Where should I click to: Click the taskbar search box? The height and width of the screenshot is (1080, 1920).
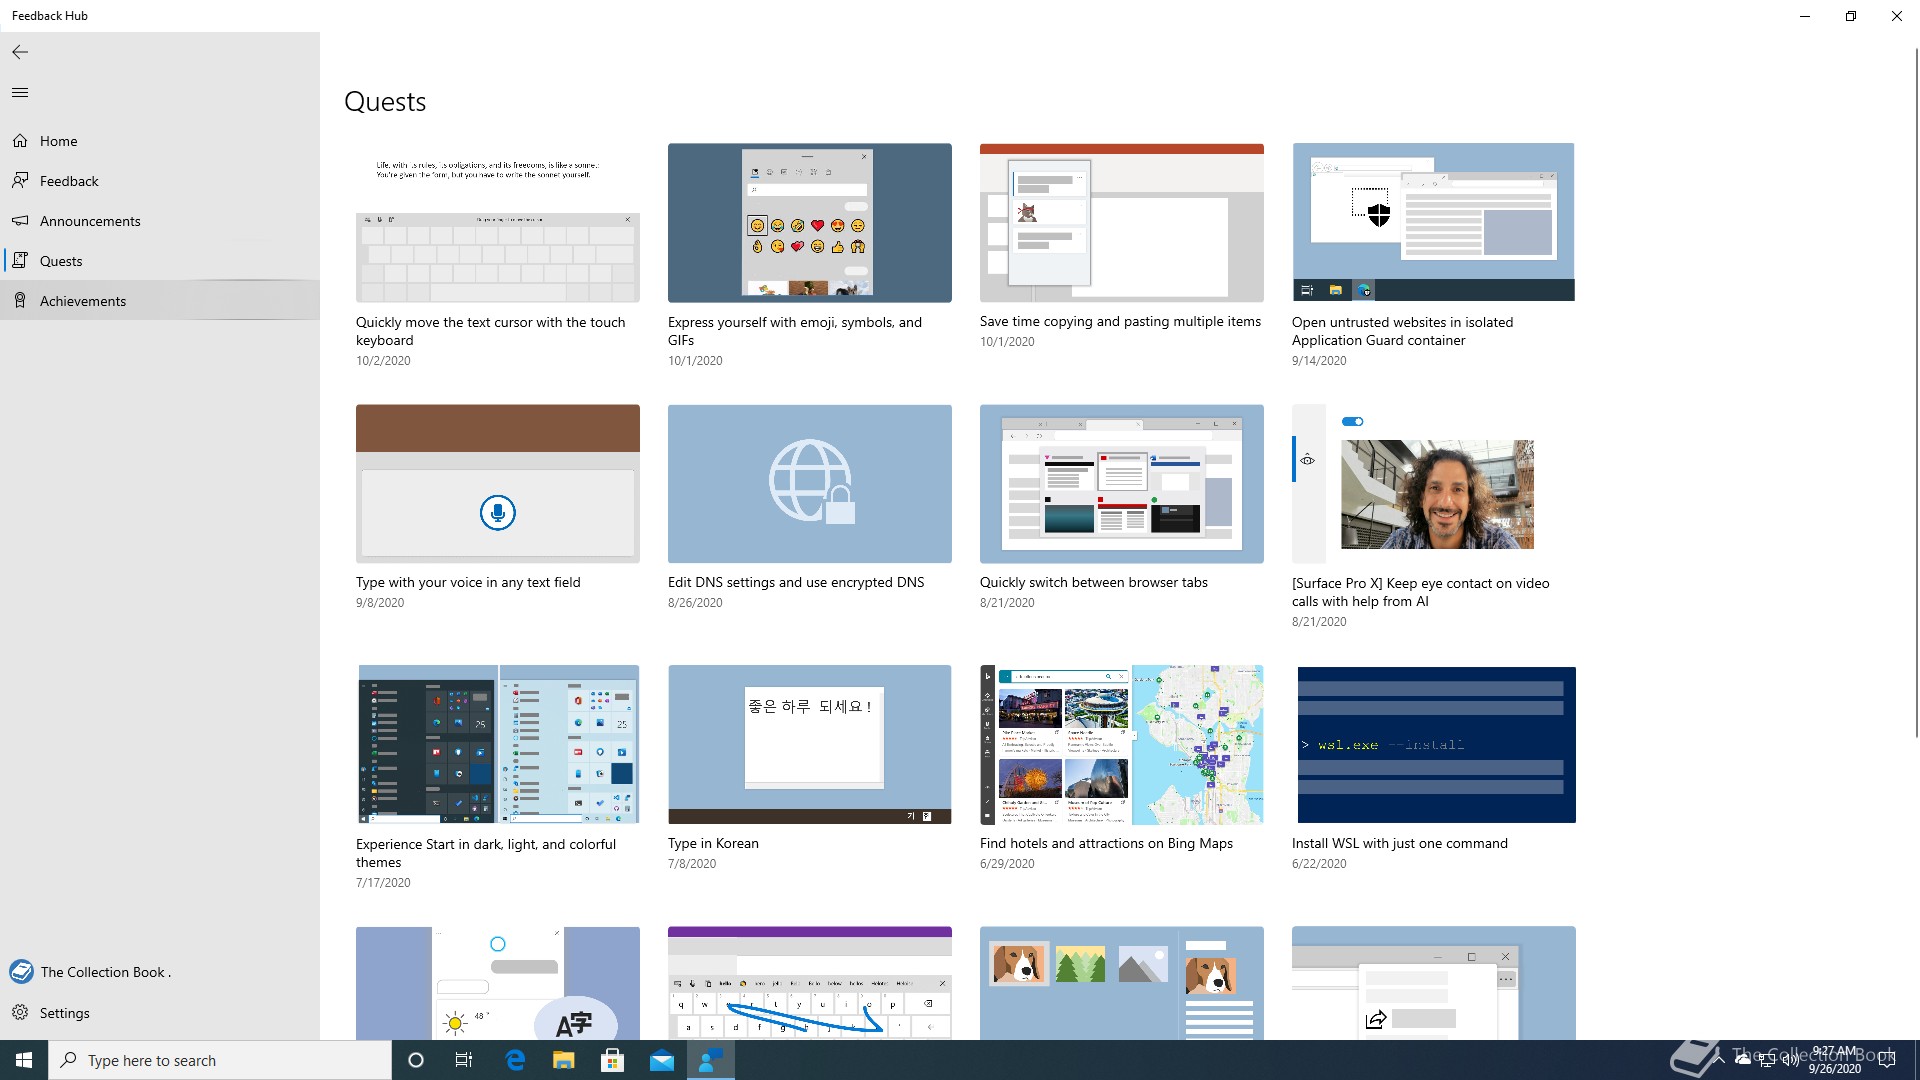point(220,1060)
